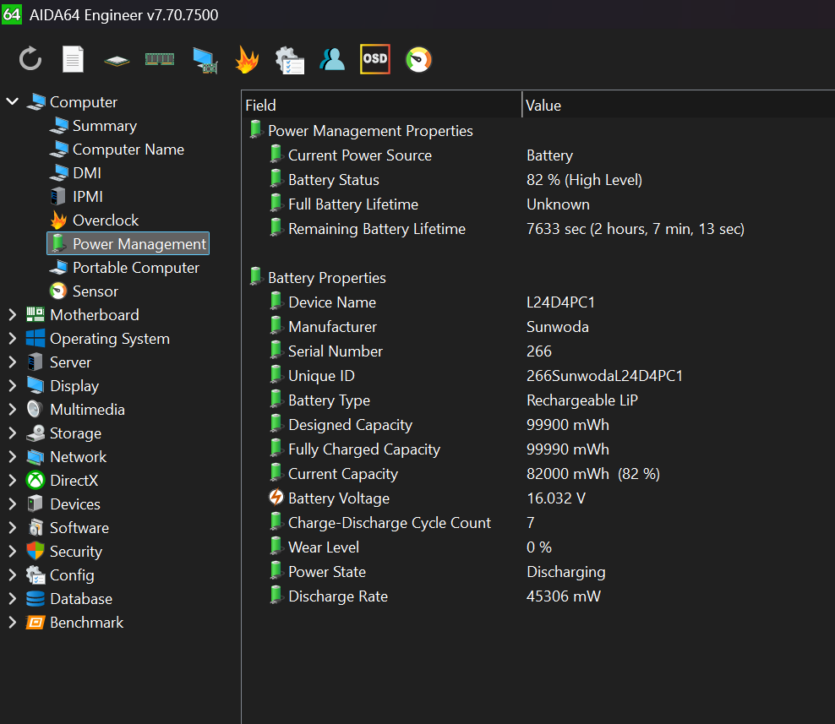Click the Network icon in tree
Viewport: 835px width, 724px height.
[36, 457]
